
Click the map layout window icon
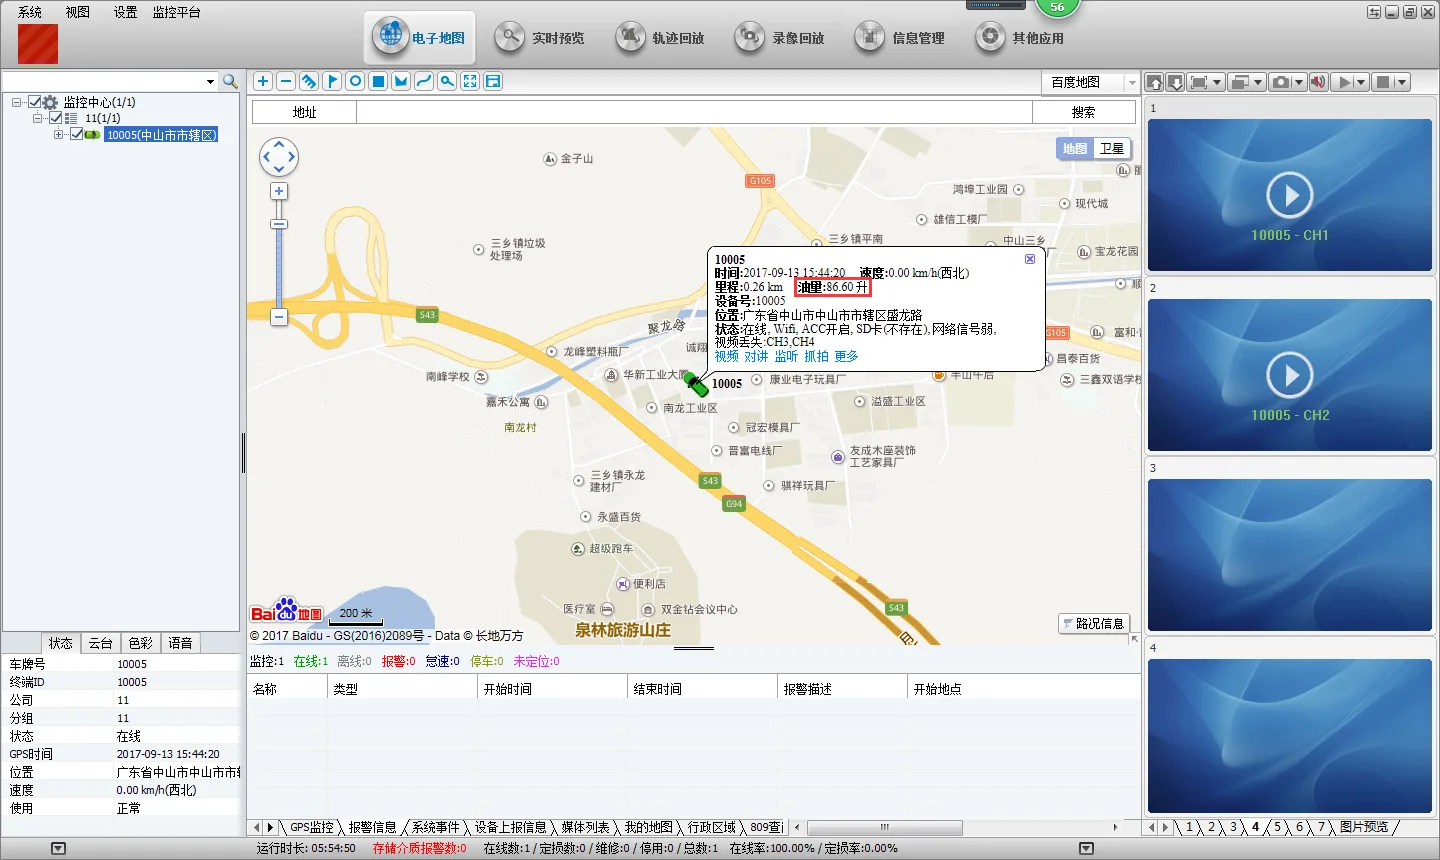tap(493, 82)
